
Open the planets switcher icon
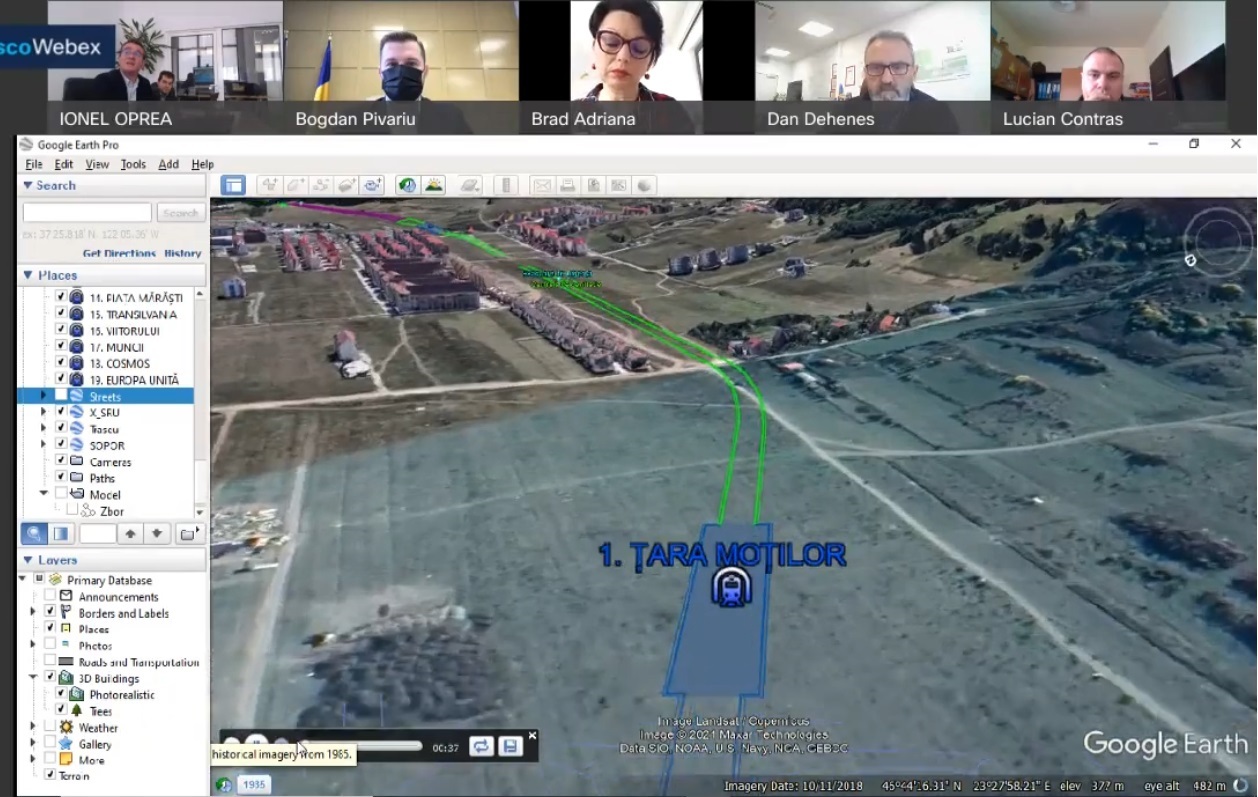tap(469, 185)
